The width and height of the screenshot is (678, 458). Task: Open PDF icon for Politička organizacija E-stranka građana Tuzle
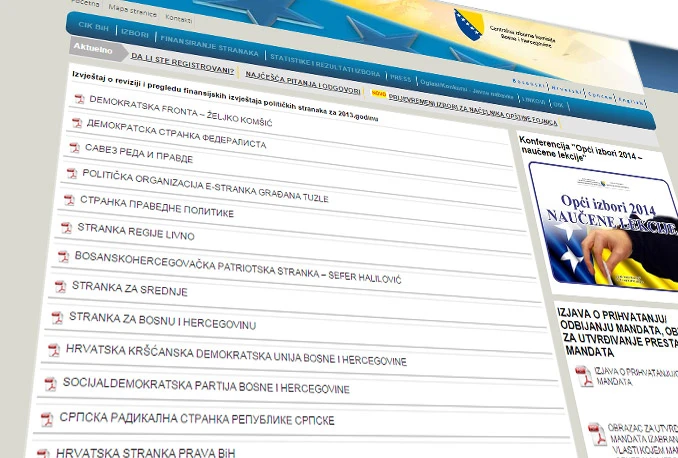(x=72, y=173)
